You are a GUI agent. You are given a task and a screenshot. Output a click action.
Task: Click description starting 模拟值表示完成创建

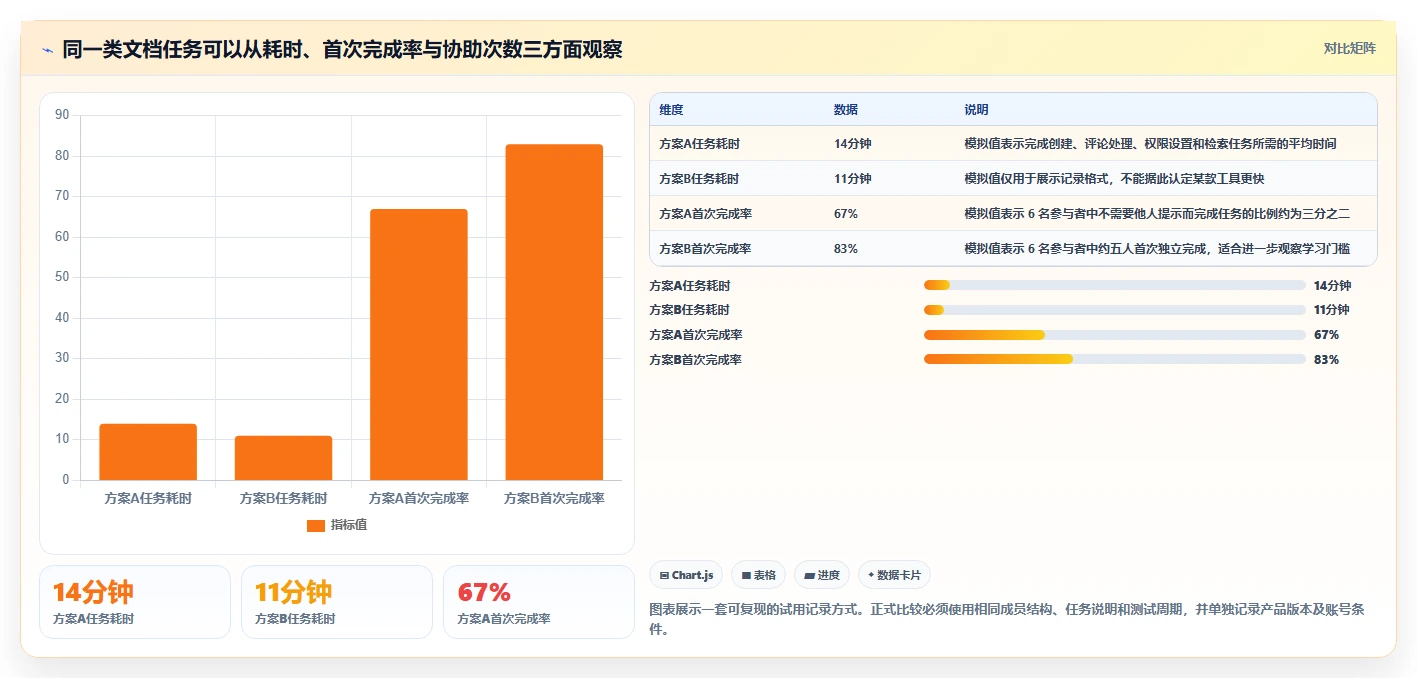(x=1150, y=144)
